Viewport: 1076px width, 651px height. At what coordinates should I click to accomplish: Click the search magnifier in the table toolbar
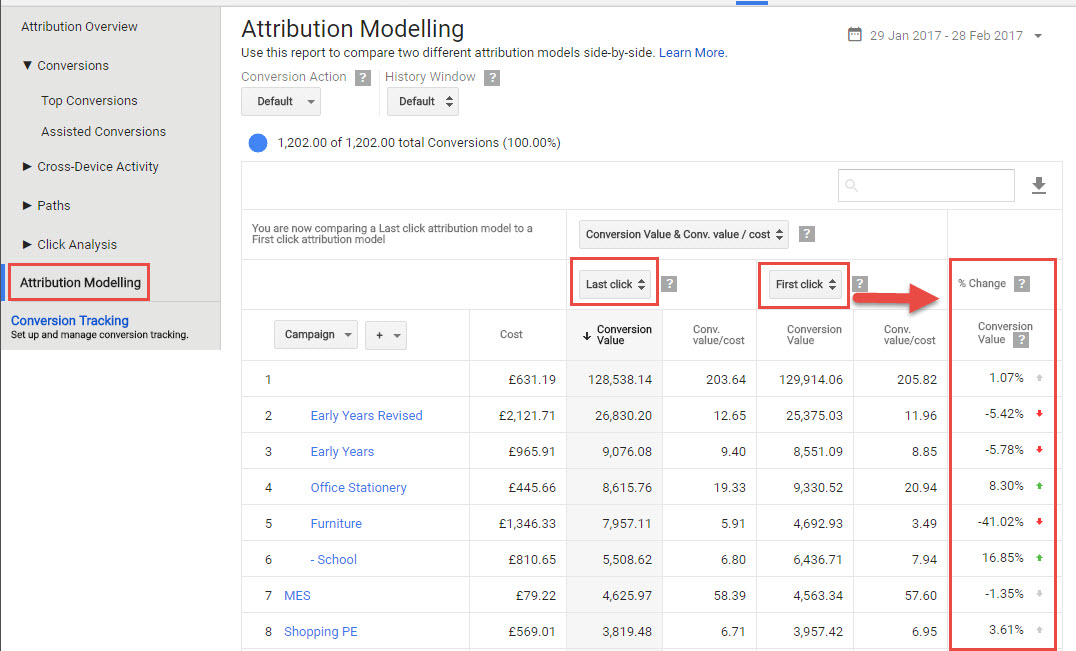tap(851, 185)
